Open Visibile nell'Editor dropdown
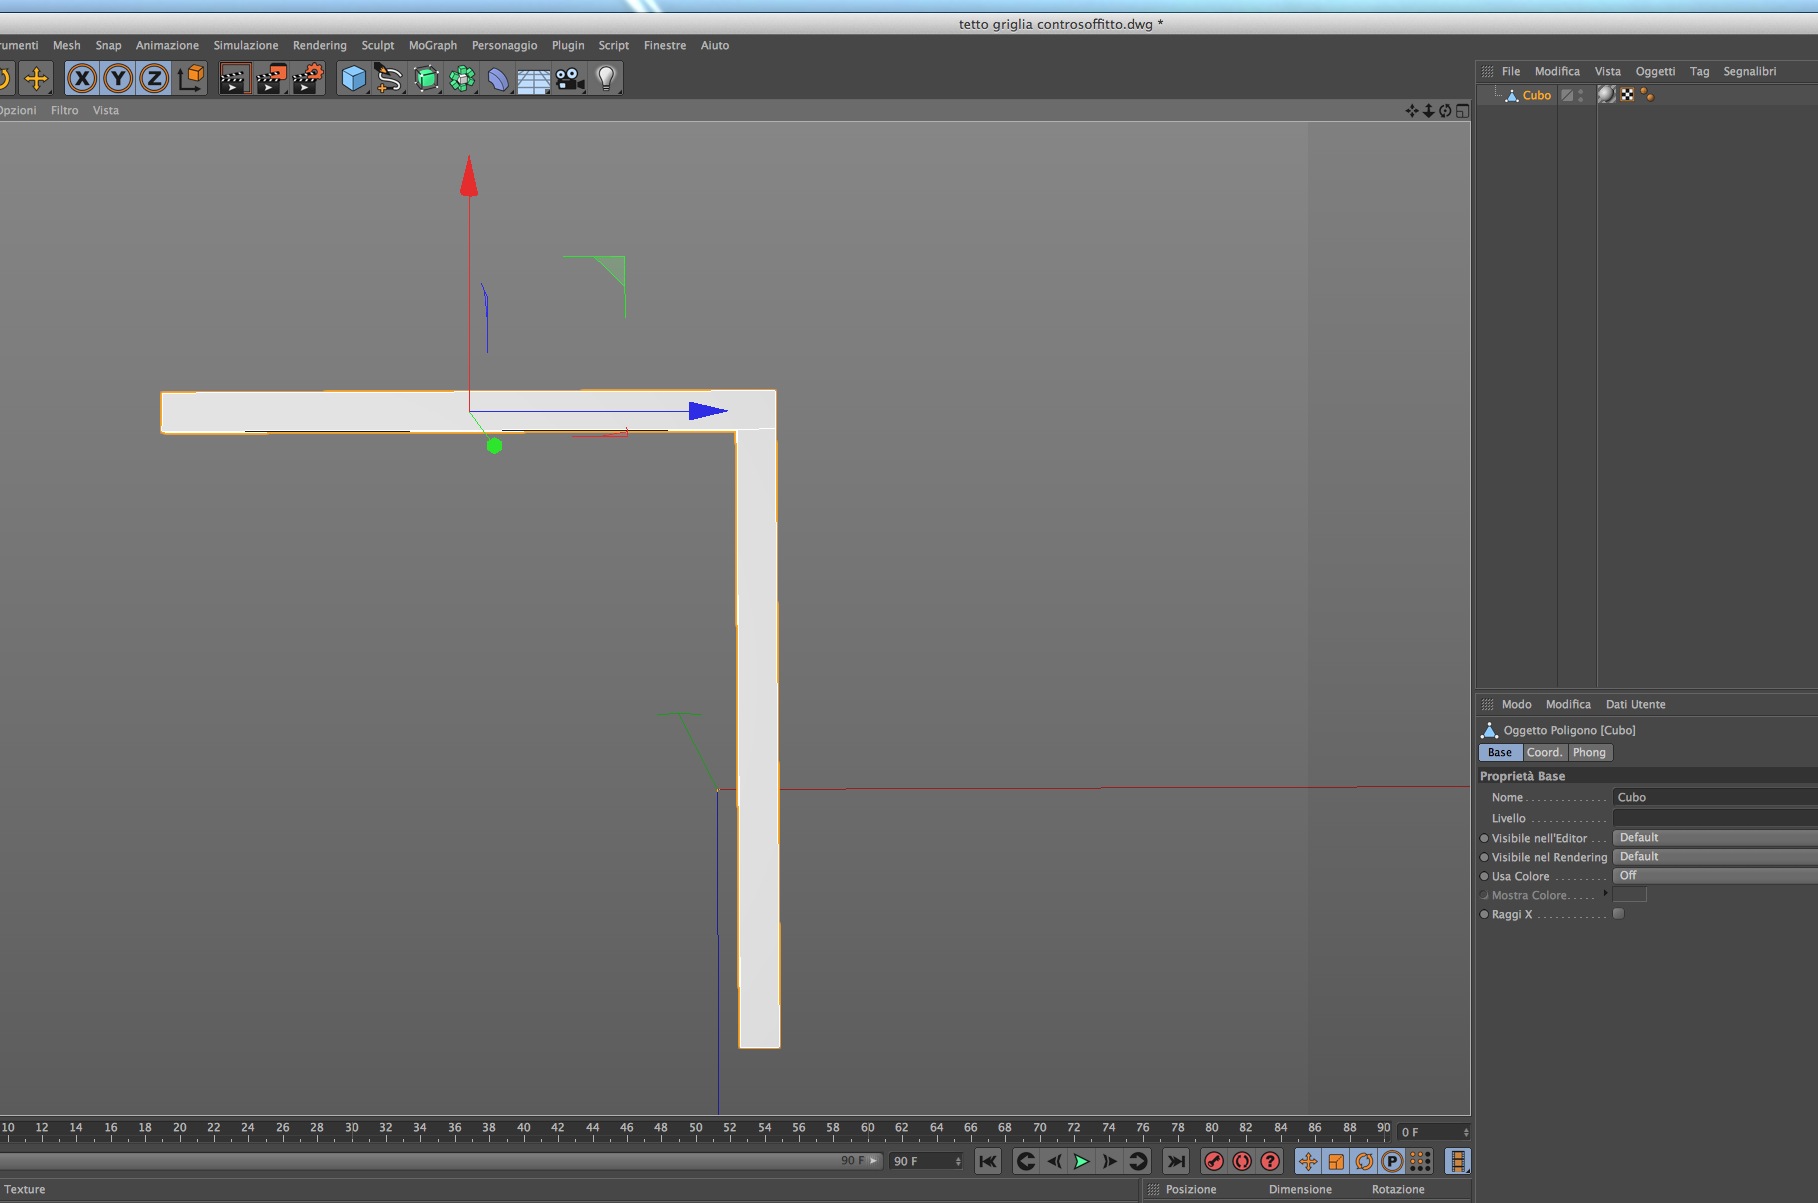The height and width of the screenshot is (1203, 1818). 1715,838
